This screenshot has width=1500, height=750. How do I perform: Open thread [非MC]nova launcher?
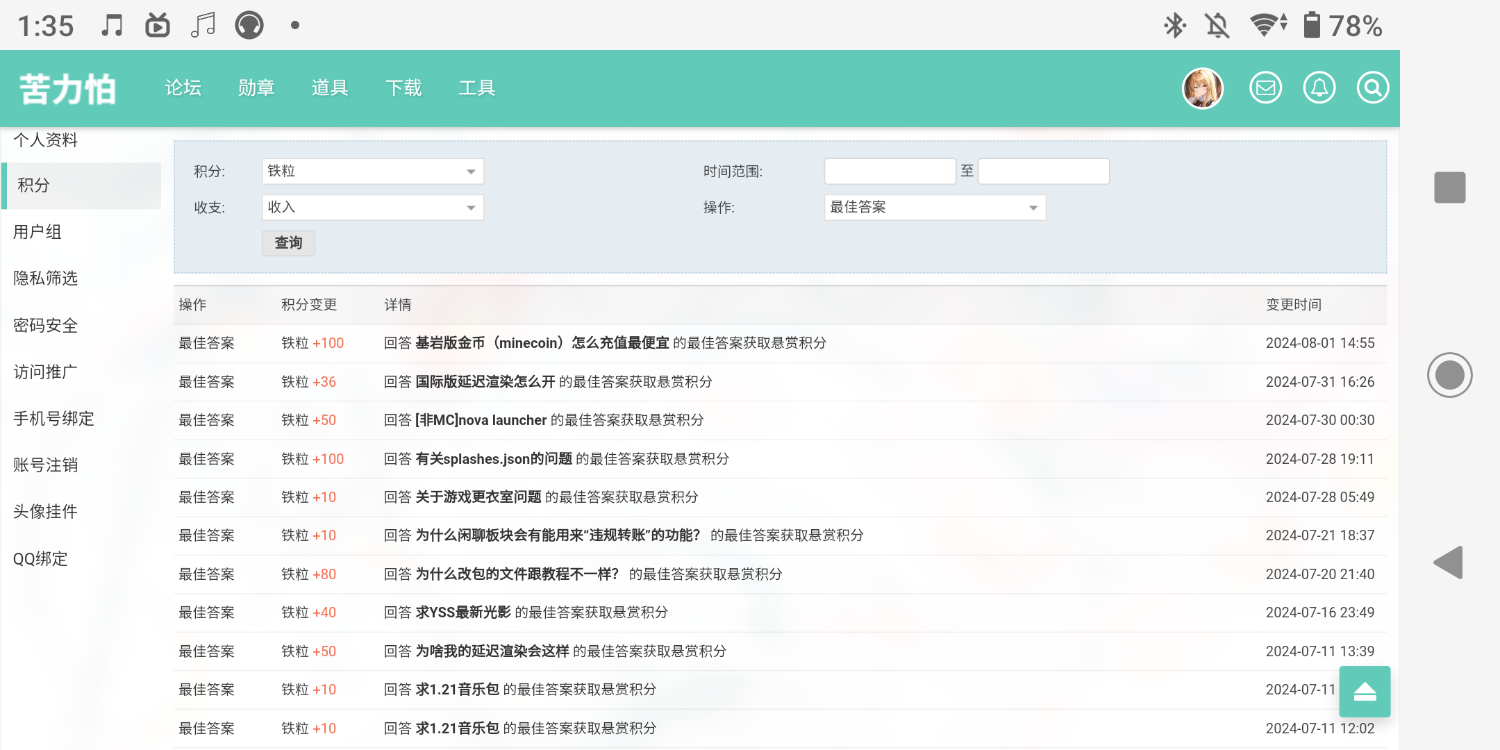[x=481, y=420]
